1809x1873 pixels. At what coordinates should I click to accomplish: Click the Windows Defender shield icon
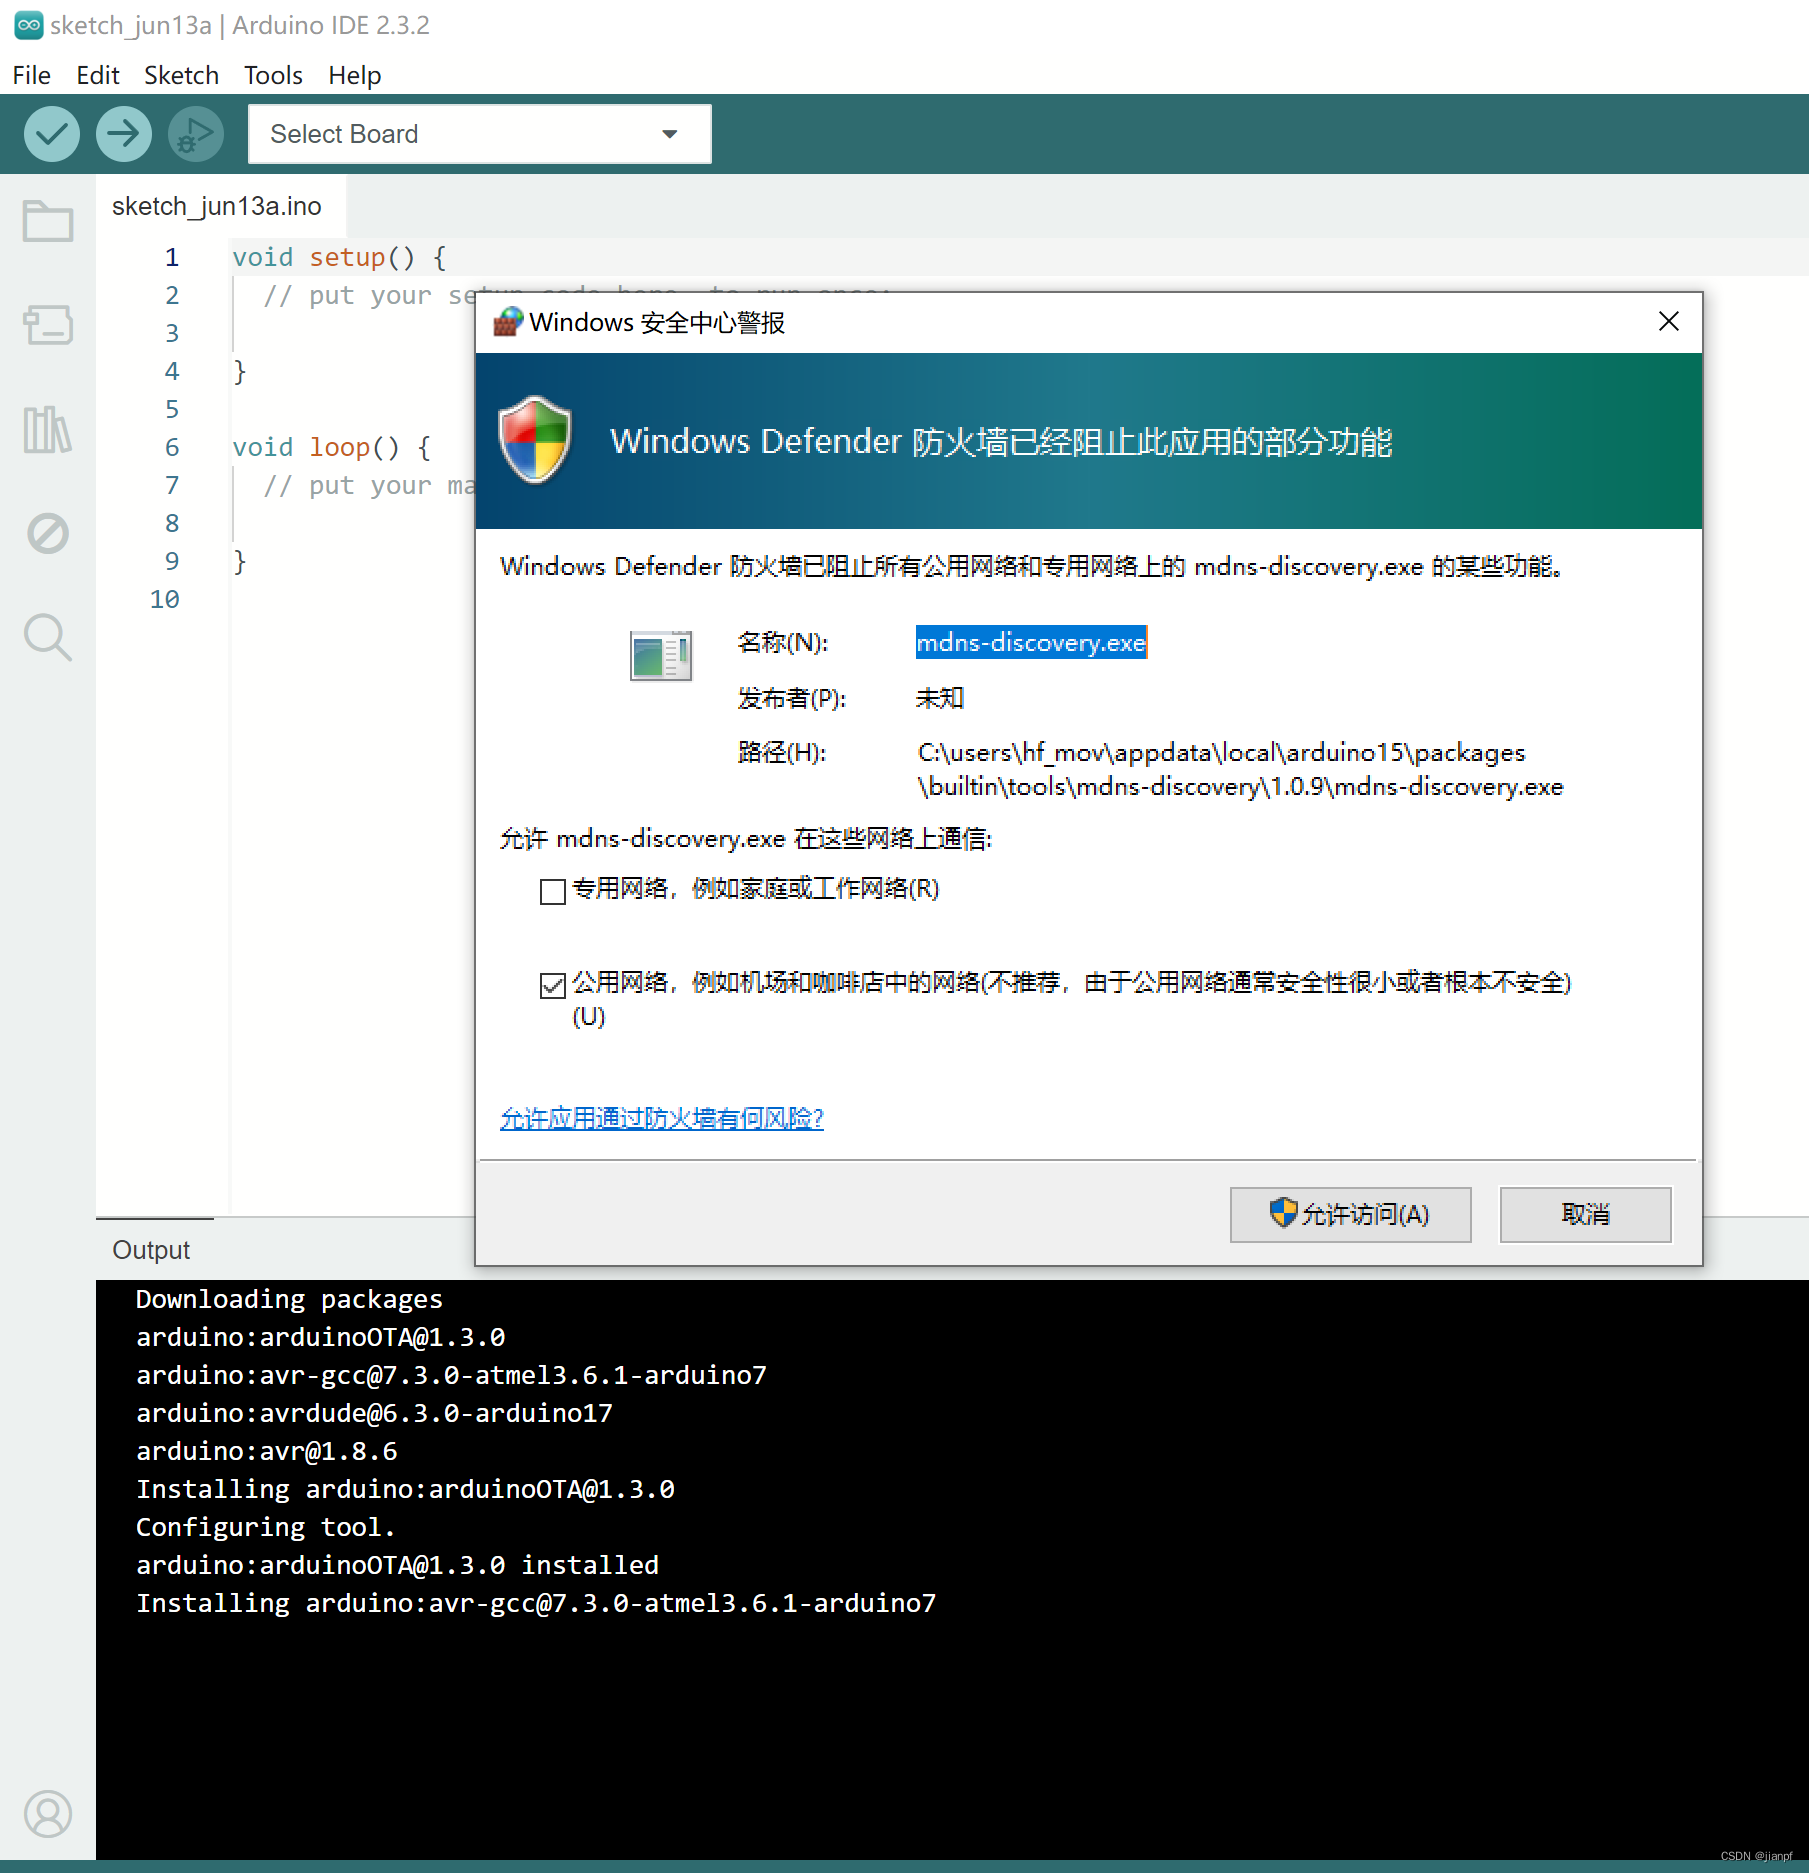pyautogui.click(x=535, y=440)
